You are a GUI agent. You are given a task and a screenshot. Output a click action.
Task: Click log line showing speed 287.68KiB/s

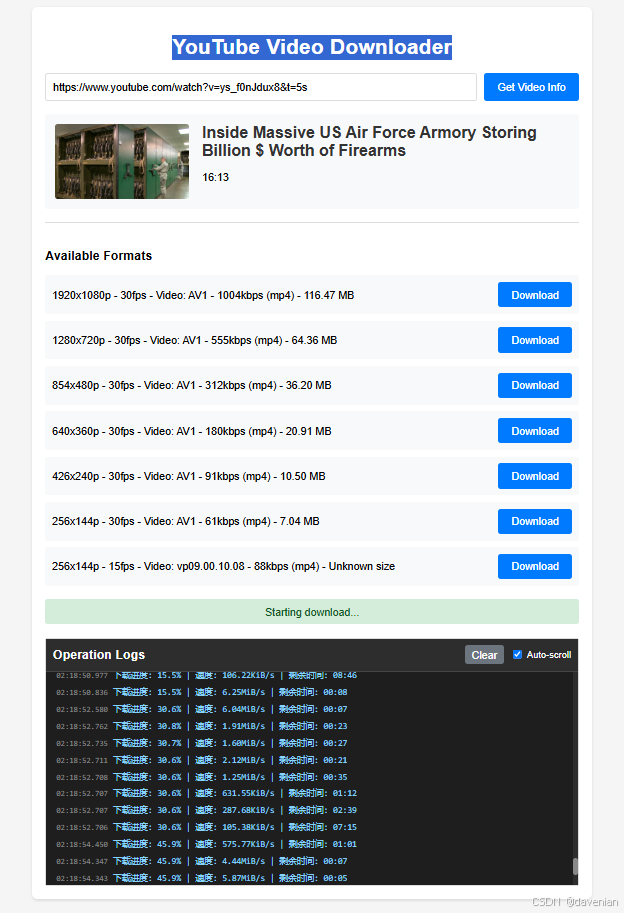(x=207, y=810)
